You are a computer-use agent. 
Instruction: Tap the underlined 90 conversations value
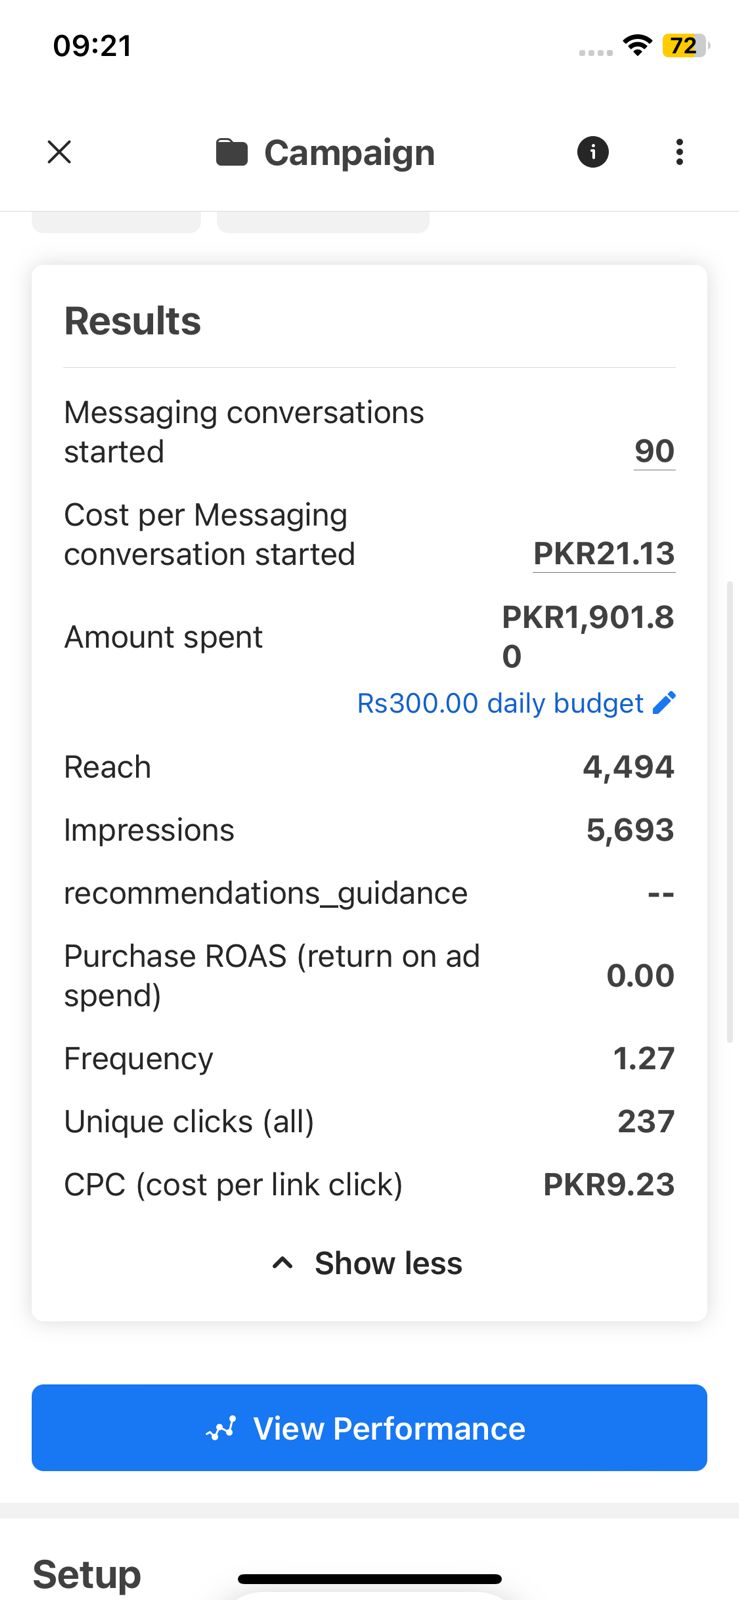tap(654, 451)
